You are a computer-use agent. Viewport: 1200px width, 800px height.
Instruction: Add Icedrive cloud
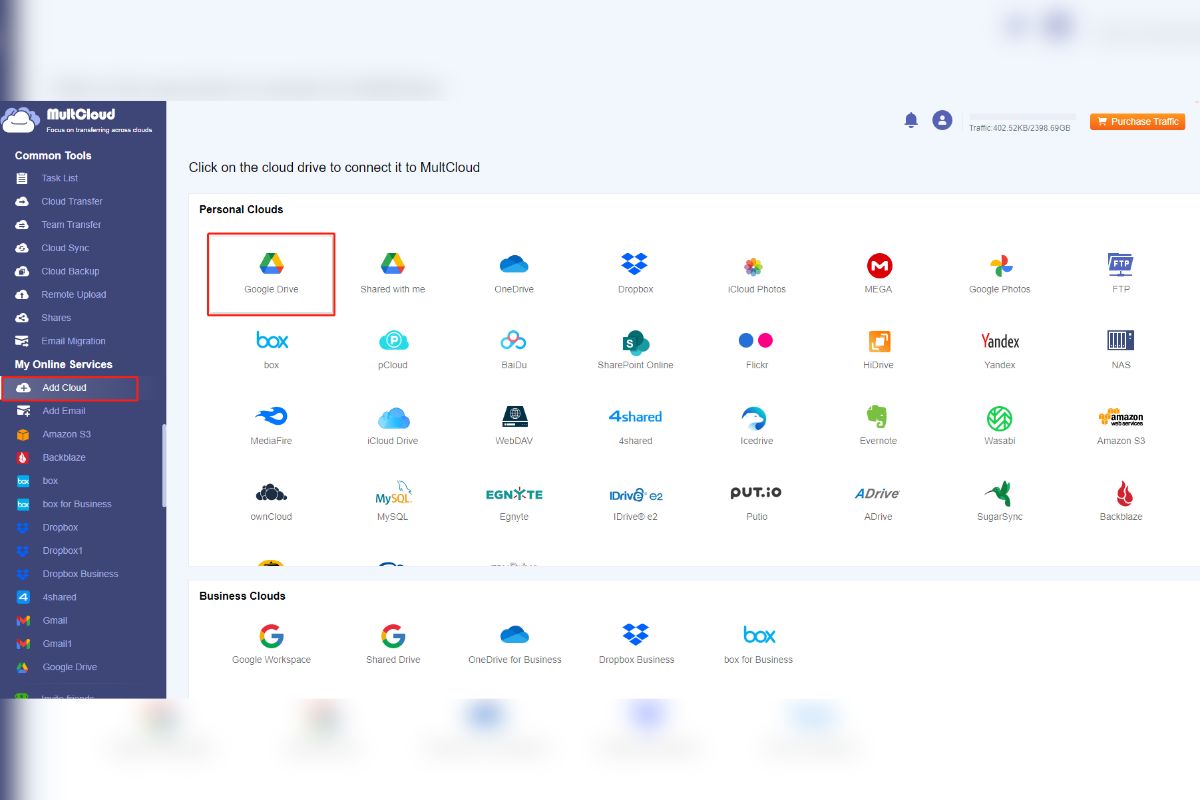point(756,426)
